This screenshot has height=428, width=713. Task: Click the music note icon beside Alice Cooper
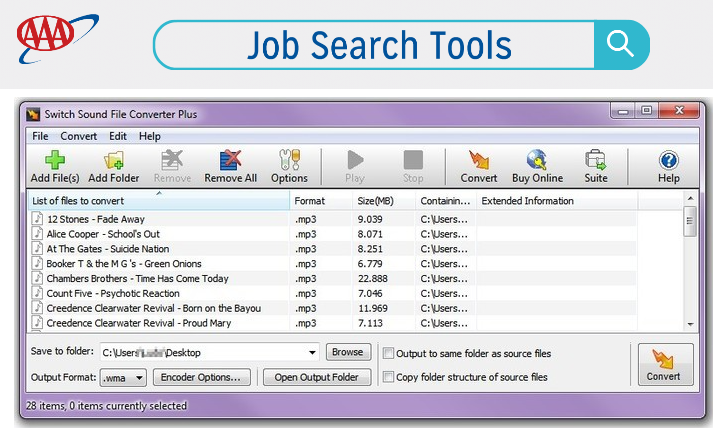click(x=38, y=234)
